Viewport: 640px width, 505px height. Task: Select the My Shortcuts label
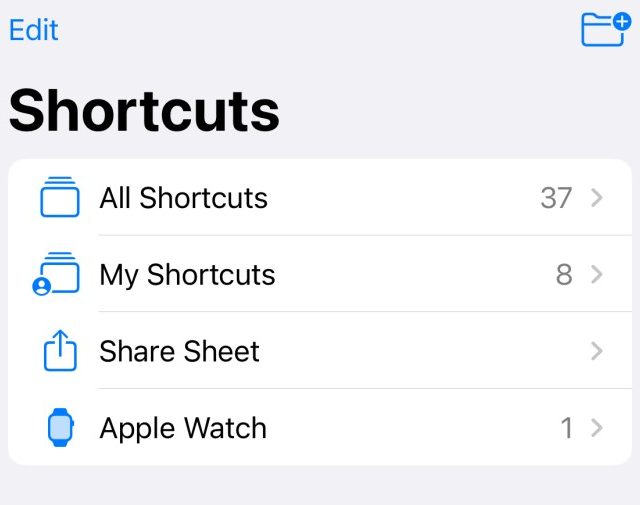click(x=187, y=275)
